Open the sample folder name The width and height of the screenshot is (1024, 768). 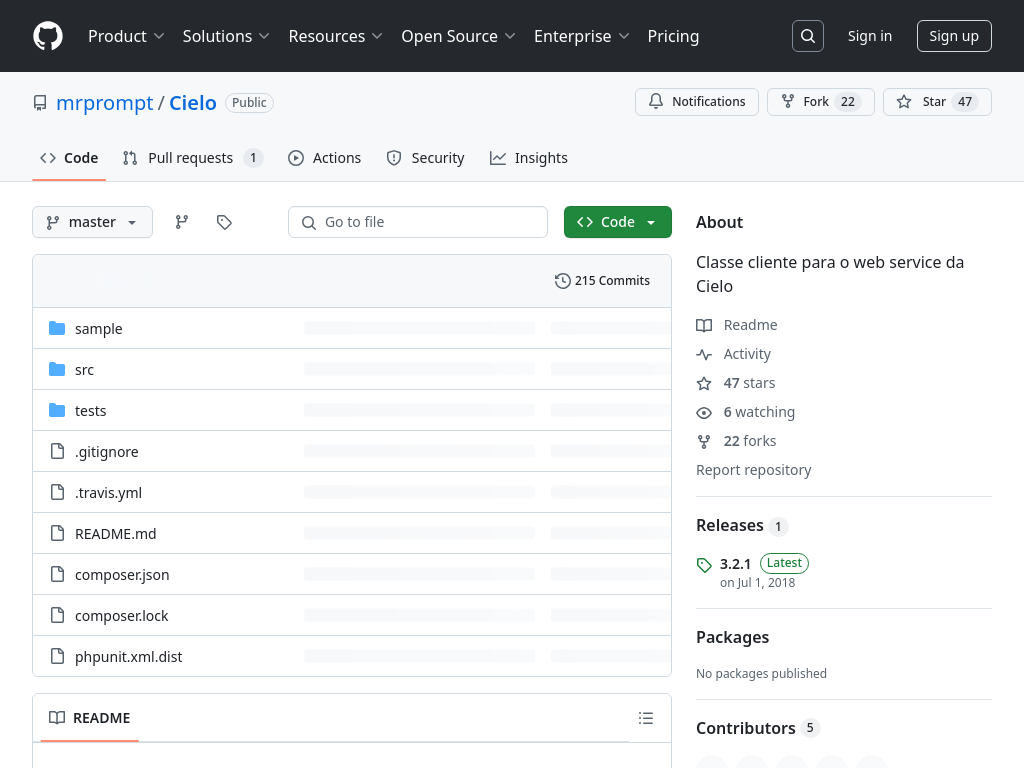pos(99,328)
